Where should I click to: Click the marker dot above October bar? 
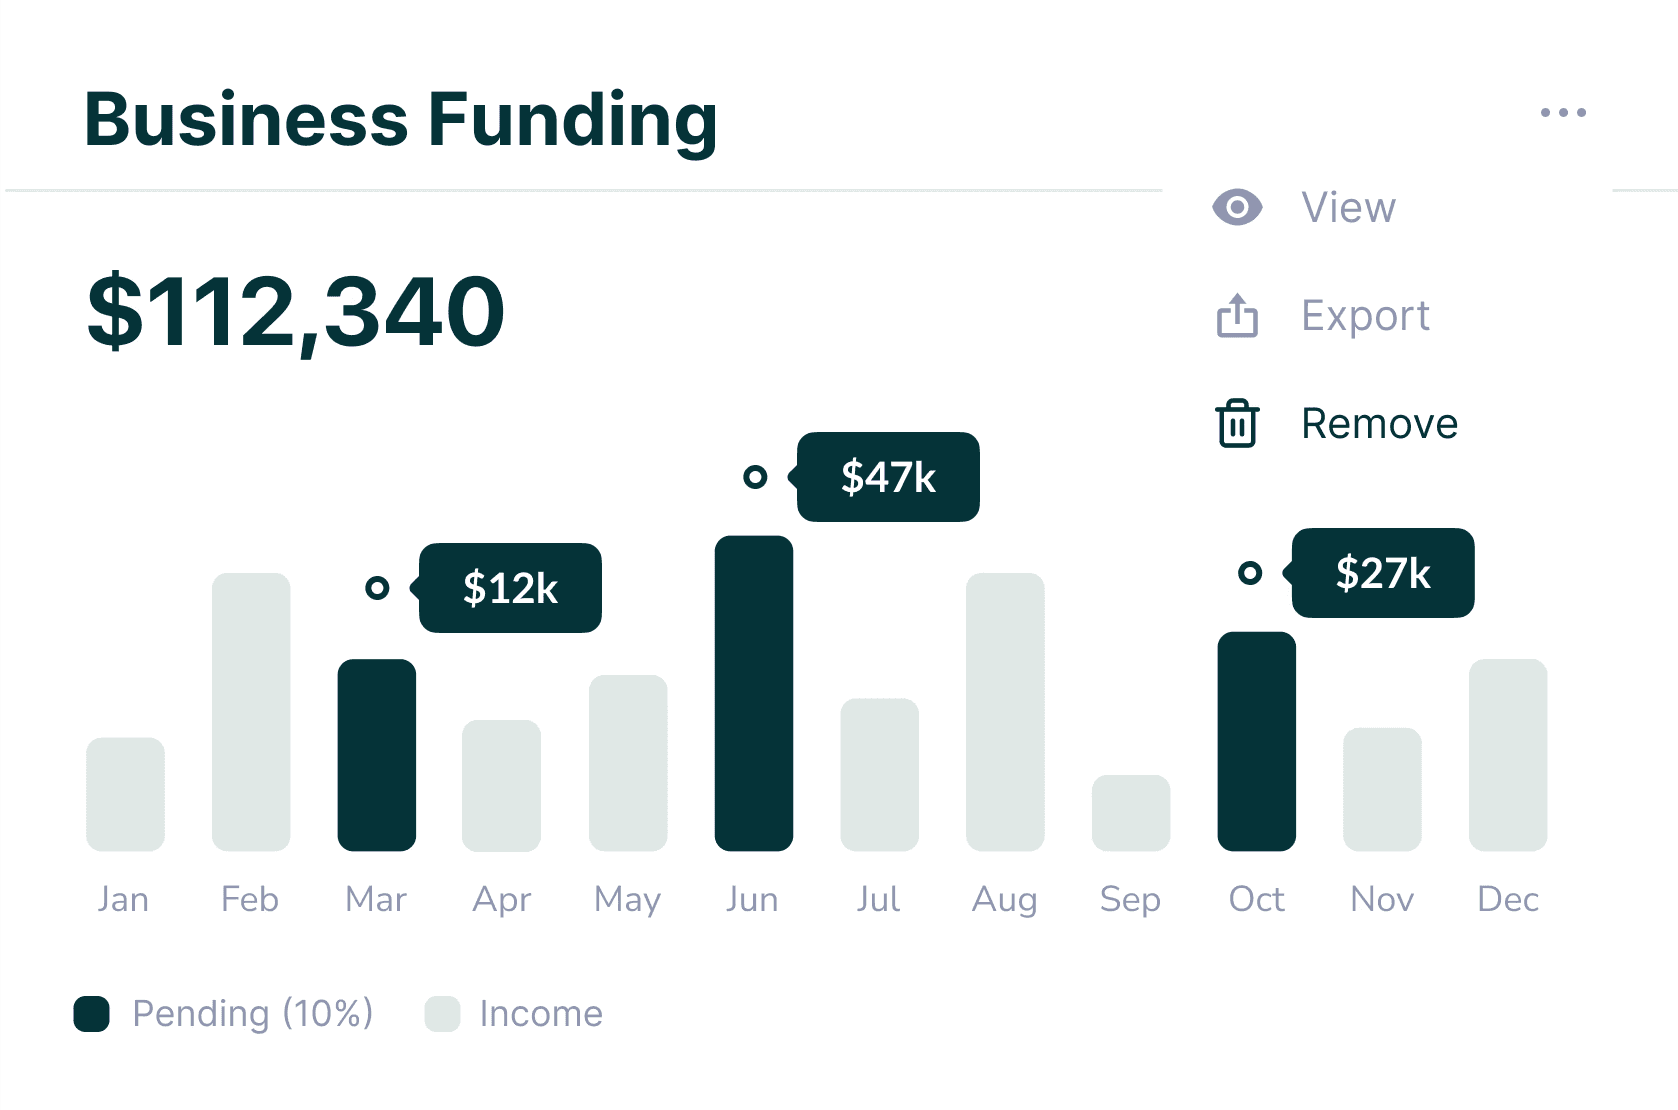pyautogui.click(x=1250, y=573)
